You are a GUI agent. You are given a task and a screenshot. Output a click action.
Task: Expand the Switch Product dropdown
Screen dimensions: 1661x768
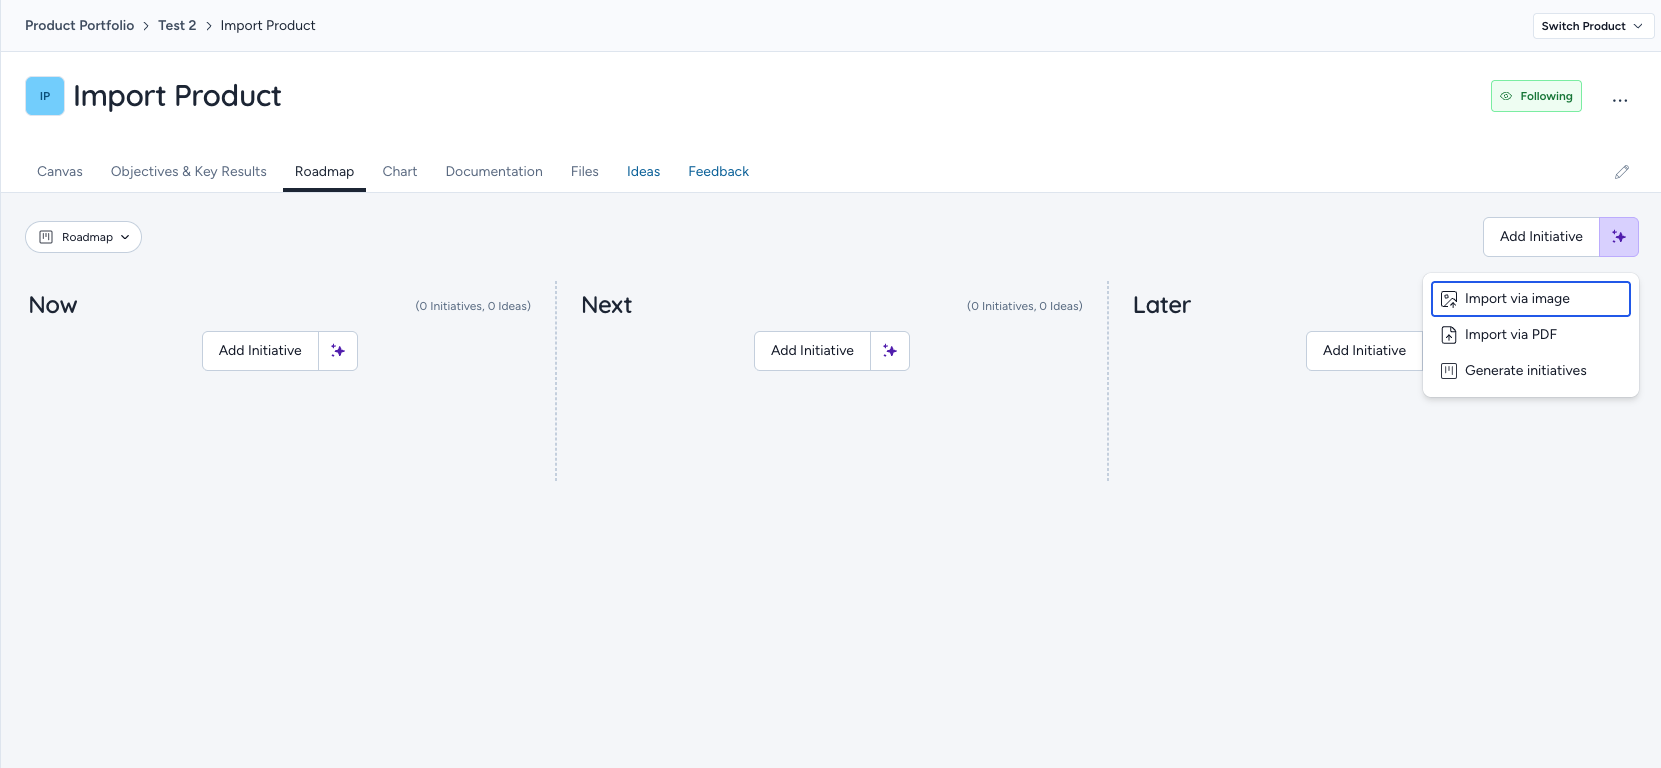1593,26
